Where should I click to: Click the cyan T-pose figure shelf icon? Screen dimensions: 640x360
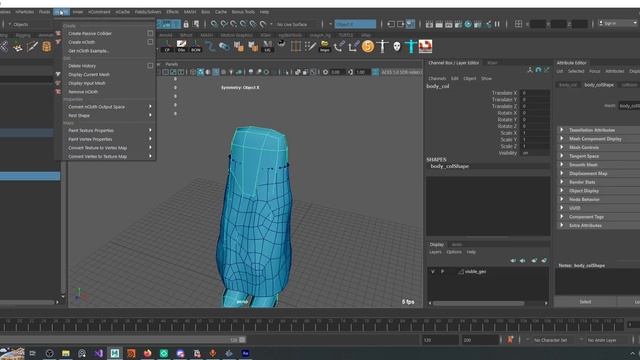click(411, 47)
